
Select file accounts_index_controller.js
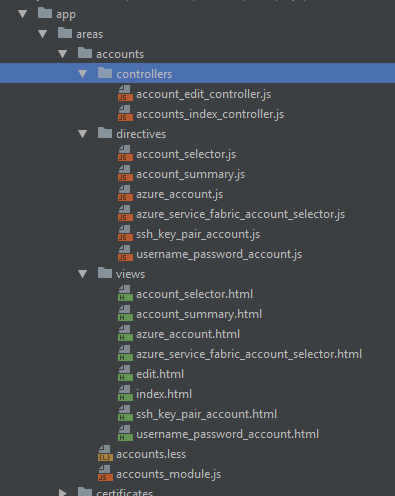pos(210,114)
